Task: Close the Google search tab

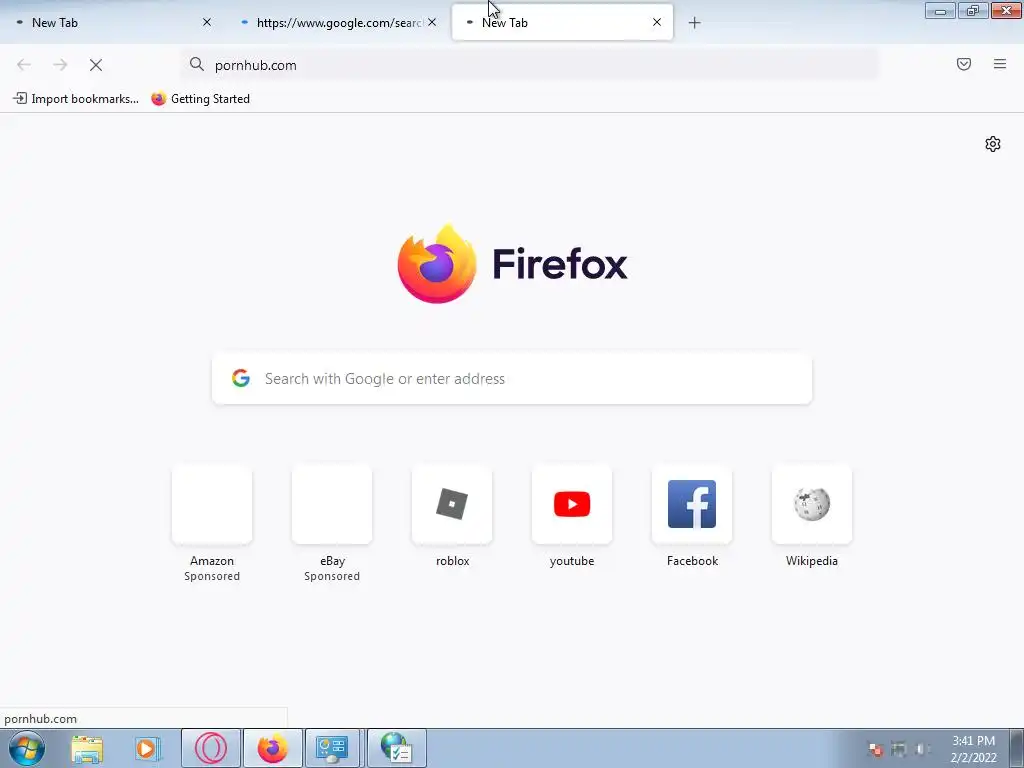Action: [432, 22]
